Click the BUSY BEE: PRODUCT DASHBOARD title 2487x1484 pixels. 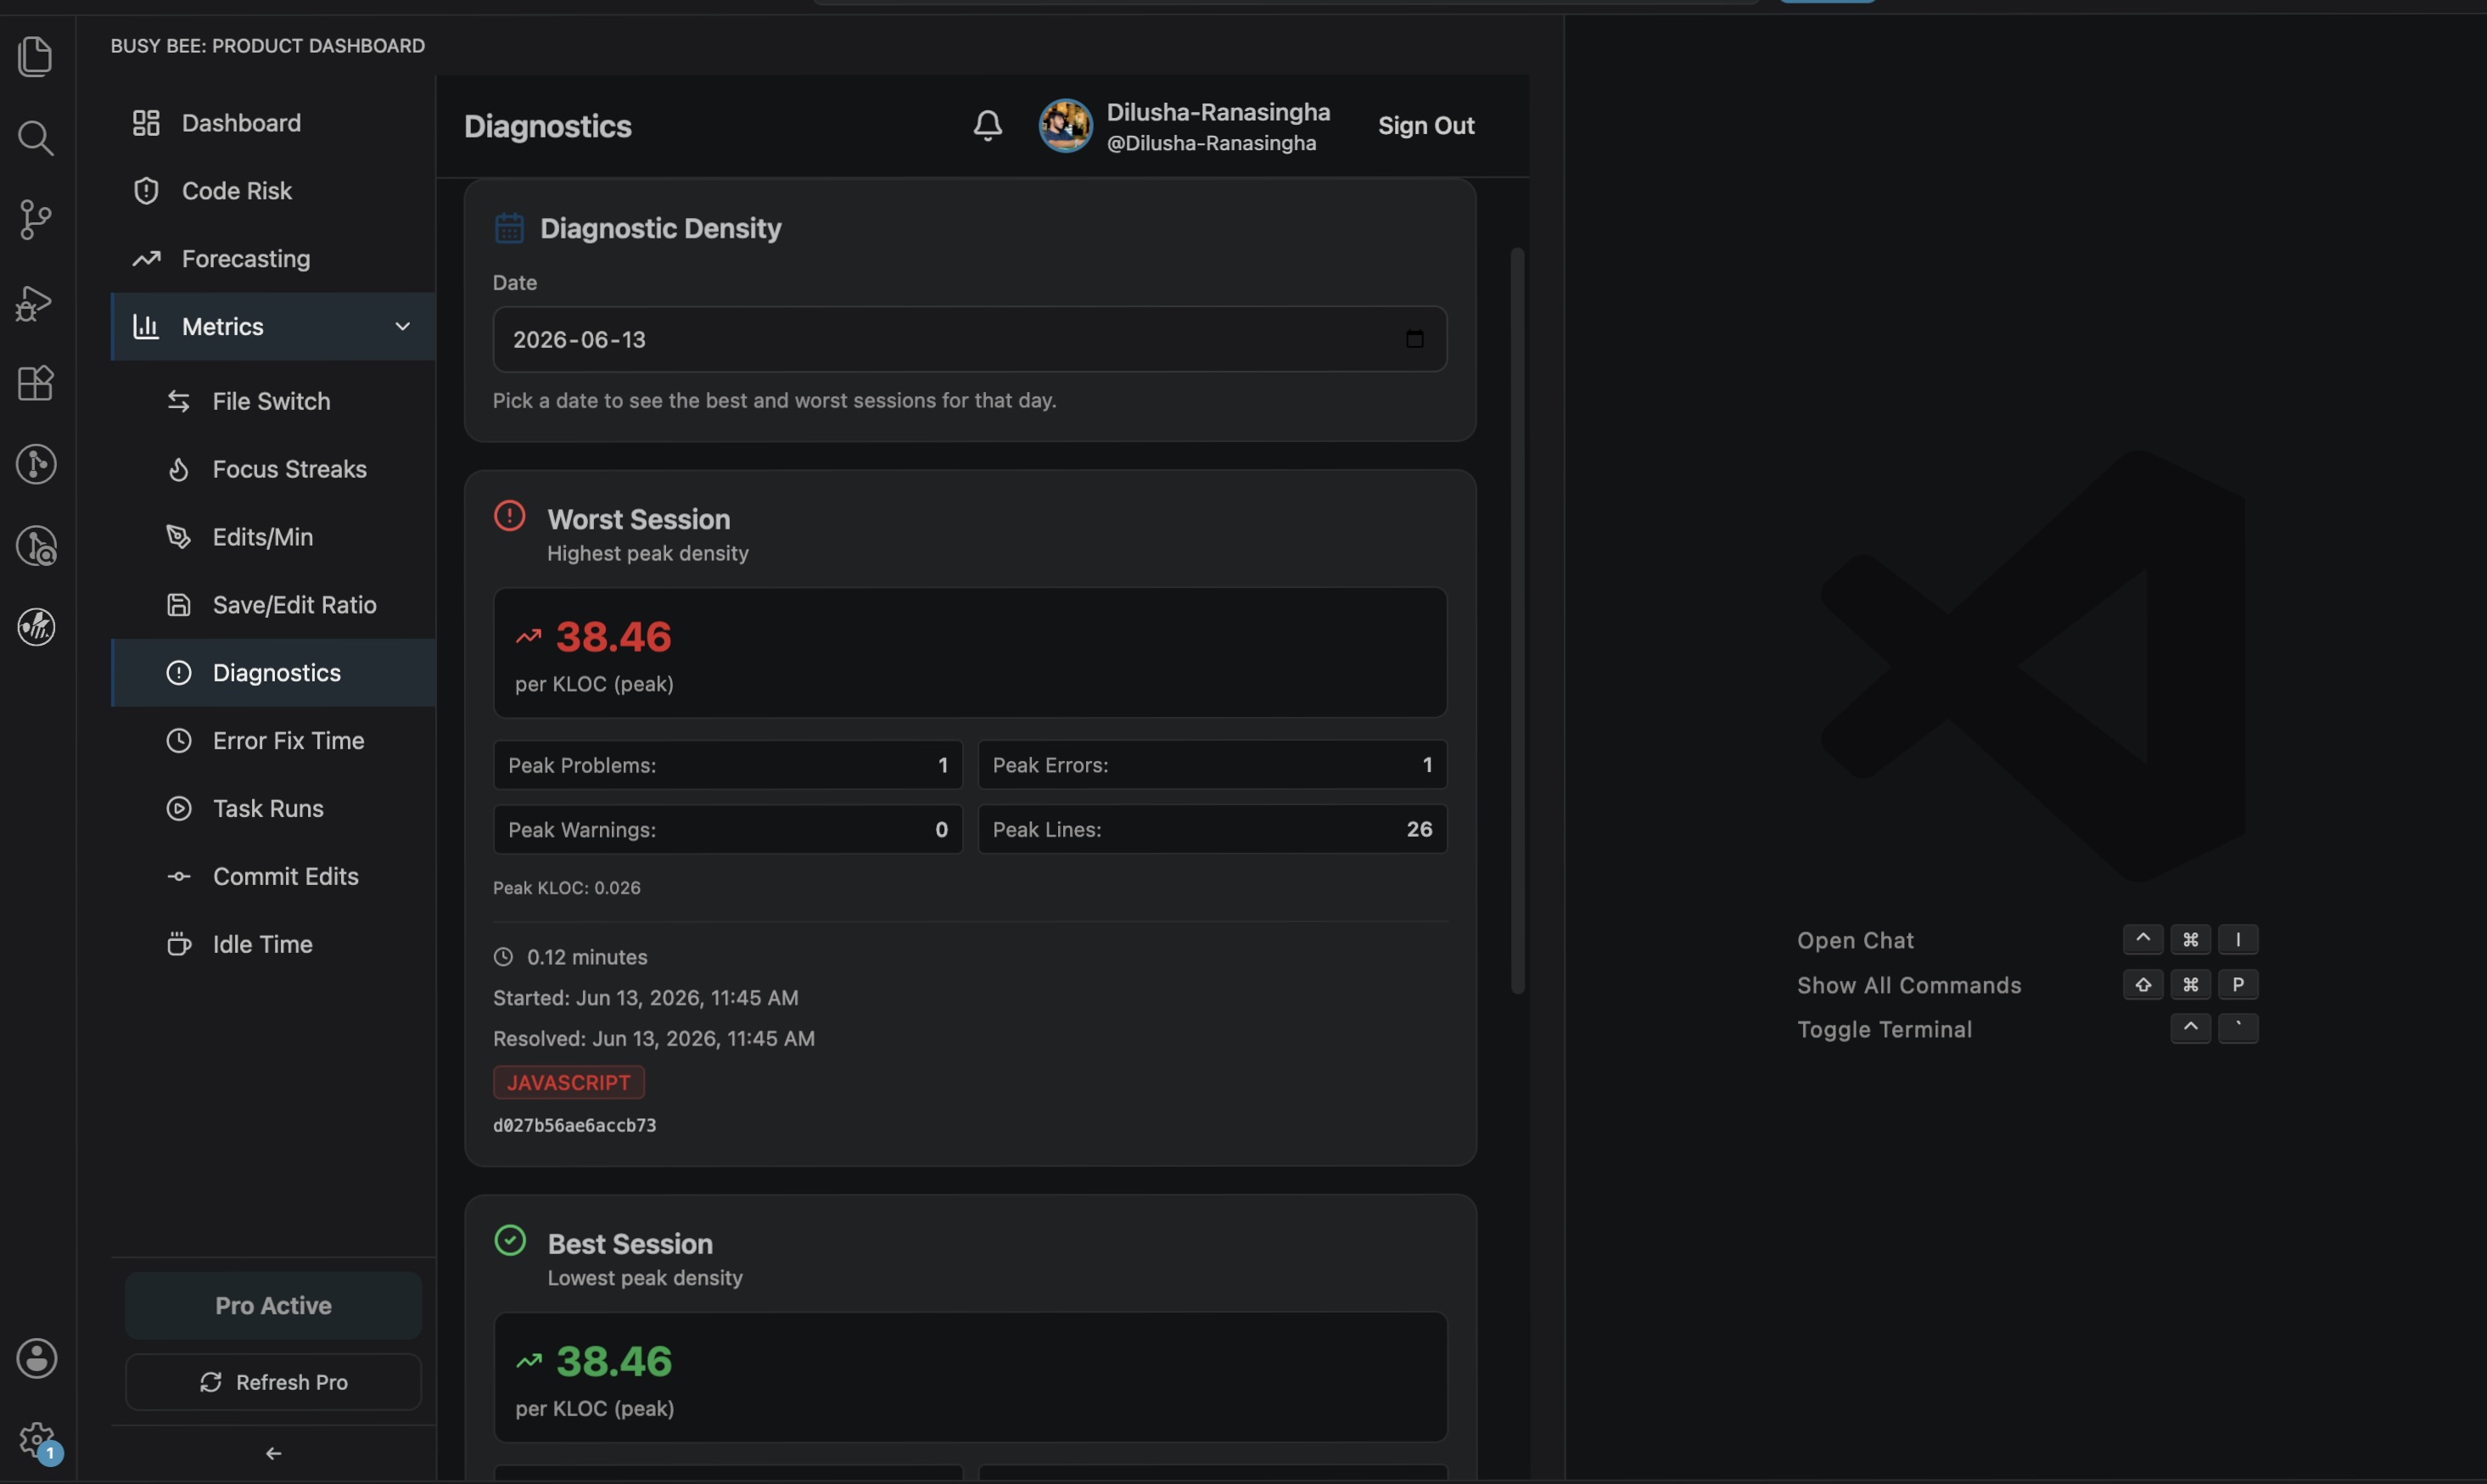tap(267, 46)
